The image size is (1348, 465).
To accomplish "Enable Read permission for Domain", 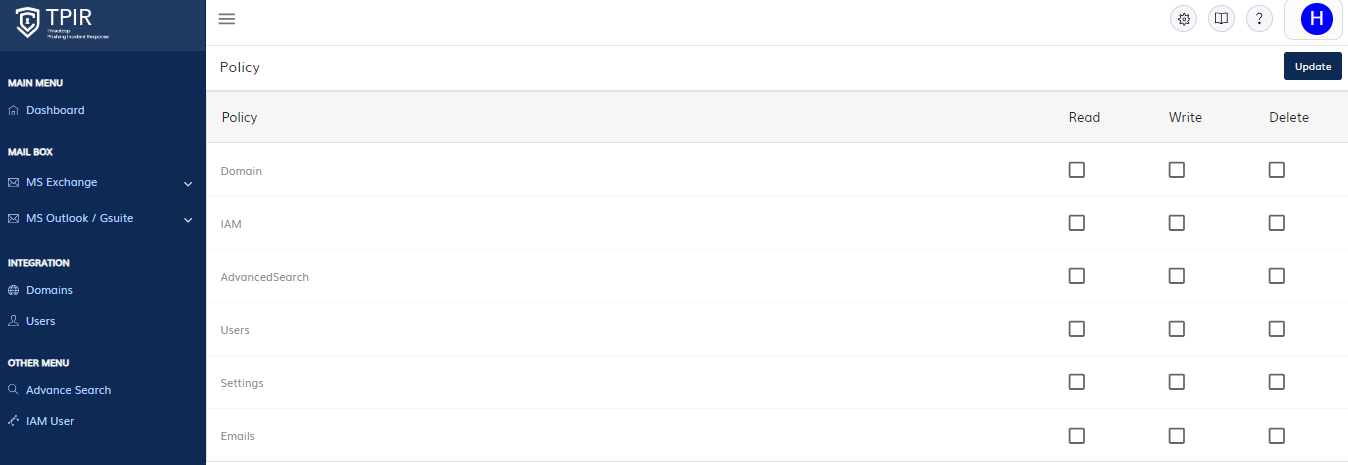I will click(1077, 170).
